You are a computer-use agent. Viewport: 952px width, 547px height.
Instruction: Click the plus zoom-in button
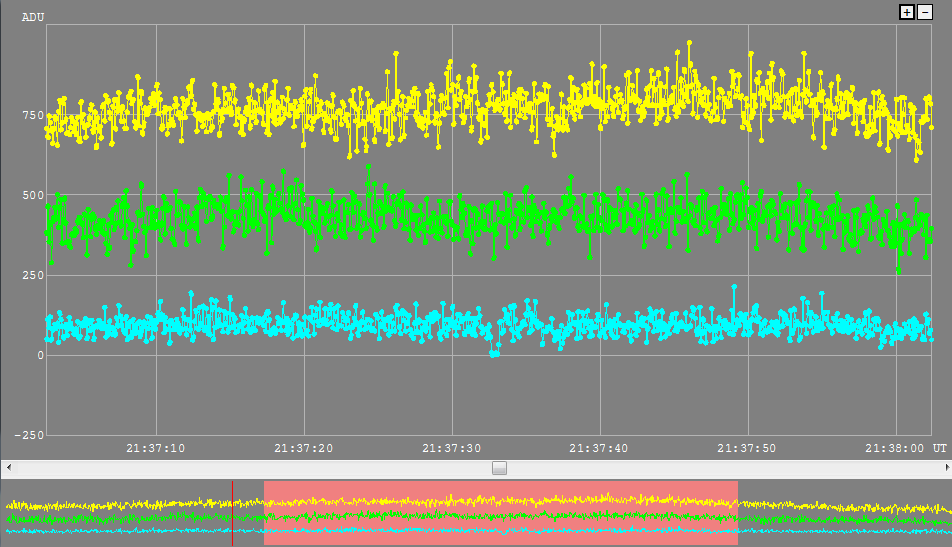click(907, 12)
